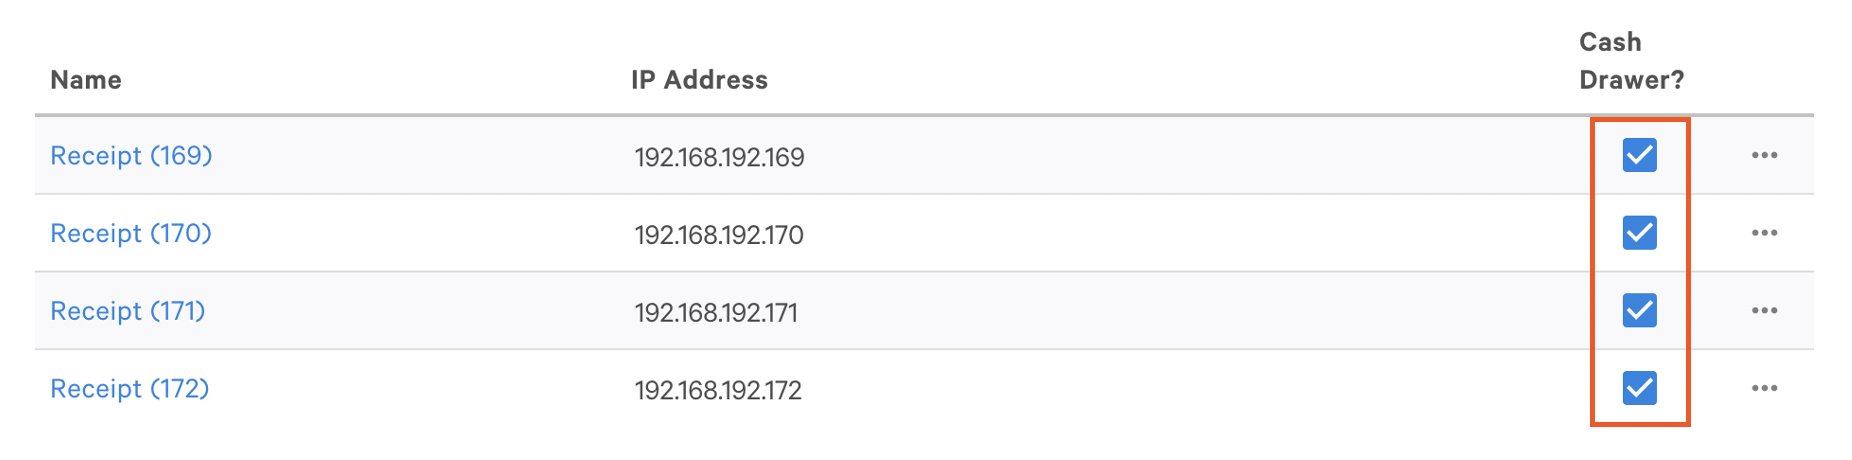The width and height of the screenshot is (1852, 460).
Task: Click the IP Address column header
Action: 699,80
